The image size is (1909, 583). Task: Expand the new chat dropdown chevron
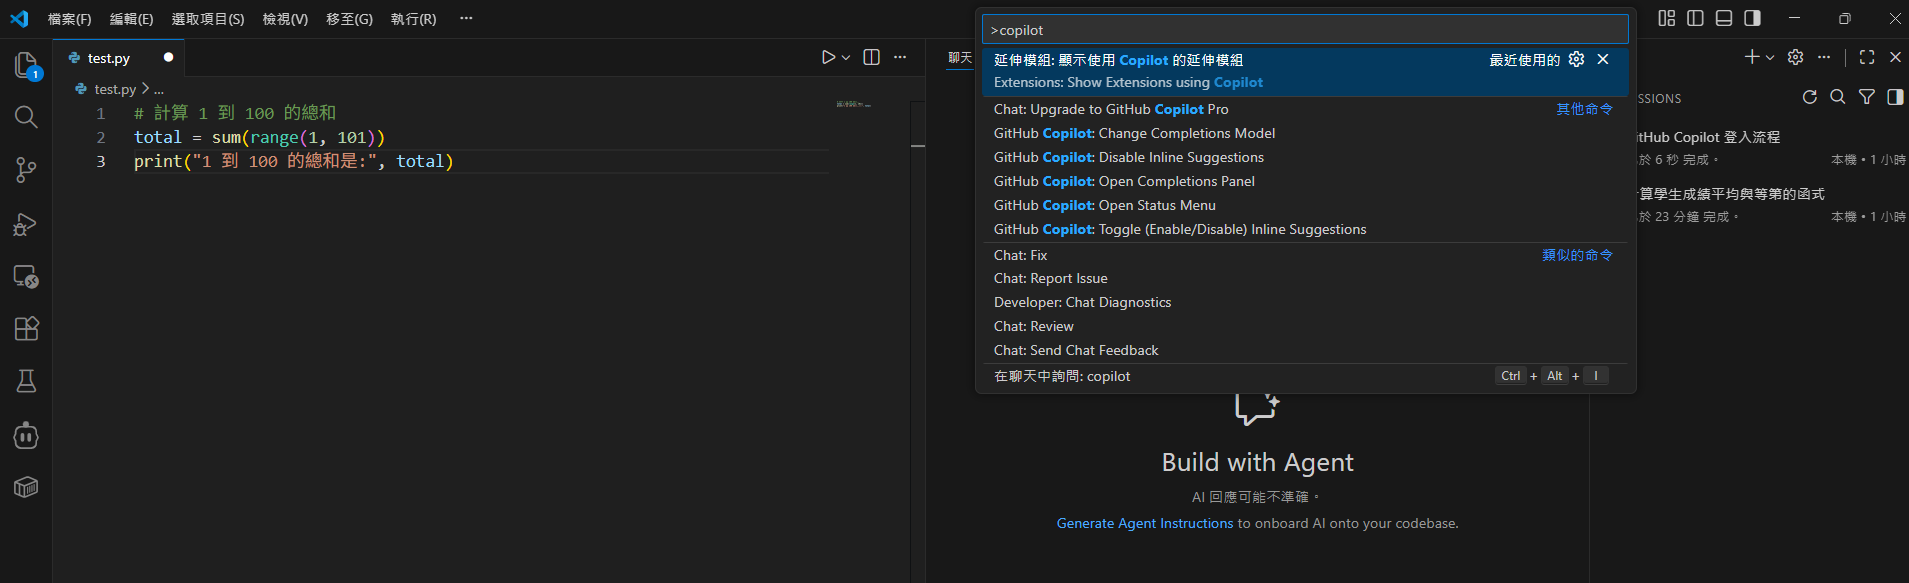(x=1770, y=58)
